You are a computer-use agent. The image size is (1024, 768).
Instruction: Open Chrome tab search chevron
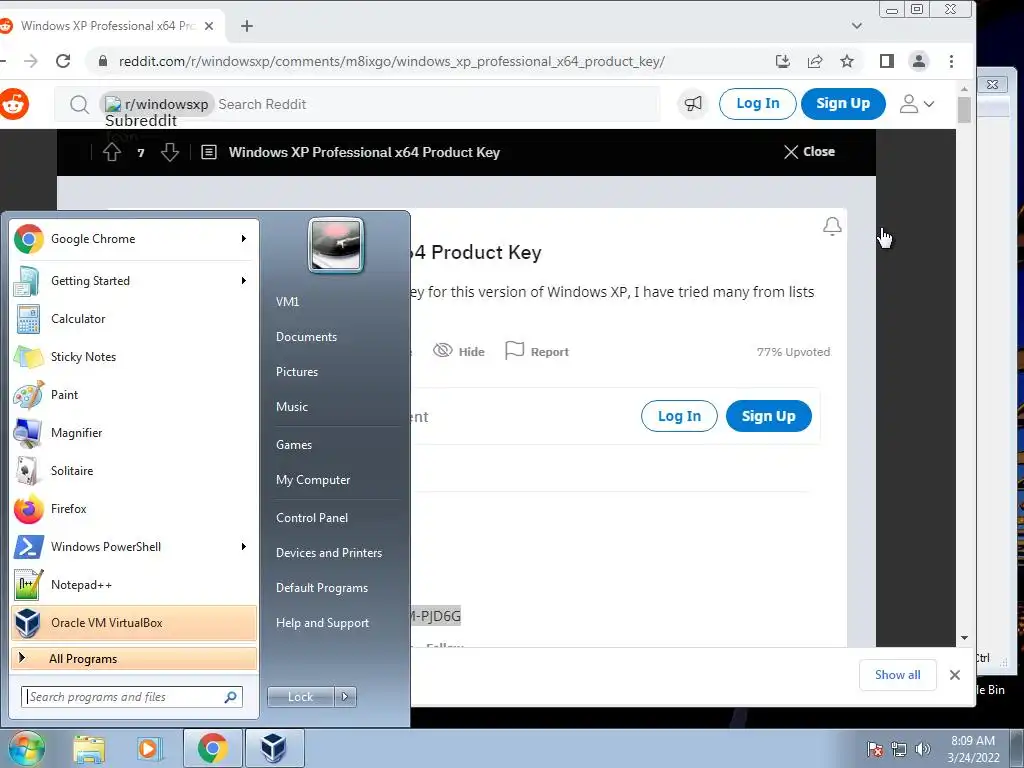click(x=857, y=26)
